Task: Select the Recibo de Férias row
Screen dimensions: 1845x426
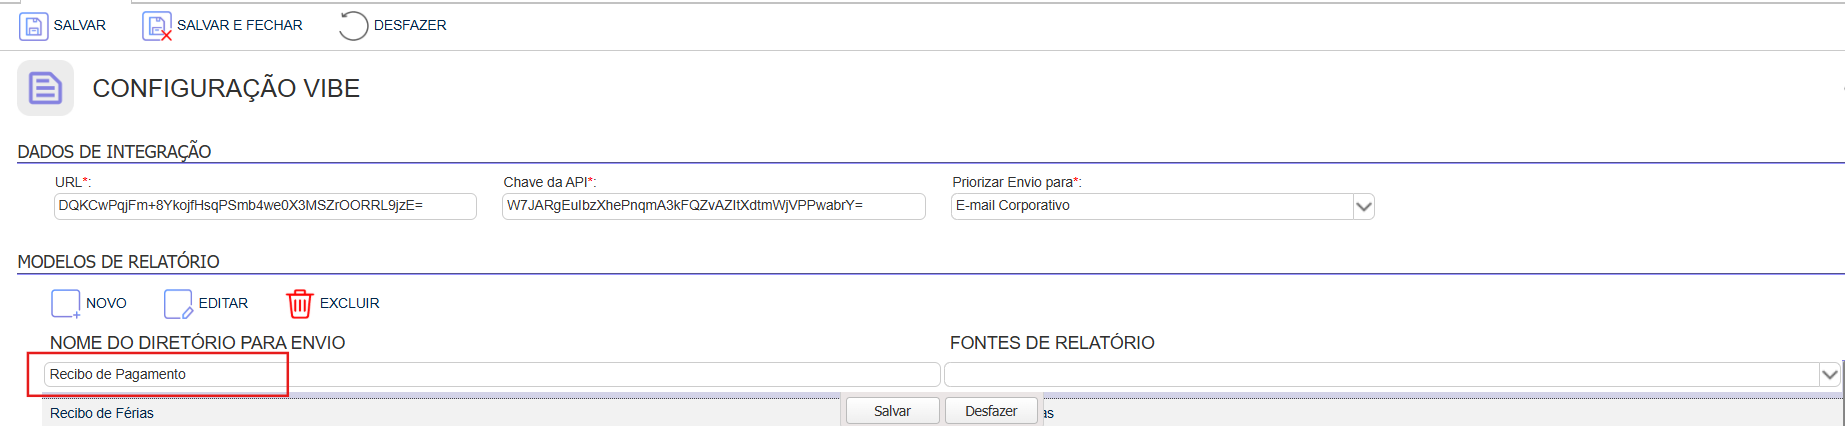Action: [x=442, y=413]
